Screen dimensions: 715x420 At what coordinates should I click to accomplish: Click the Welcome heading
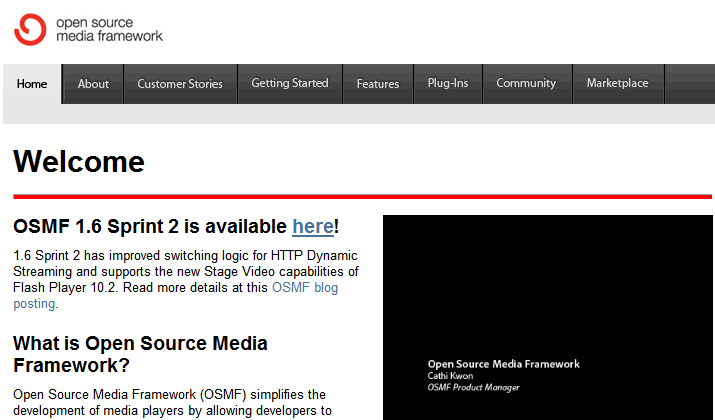79,161
